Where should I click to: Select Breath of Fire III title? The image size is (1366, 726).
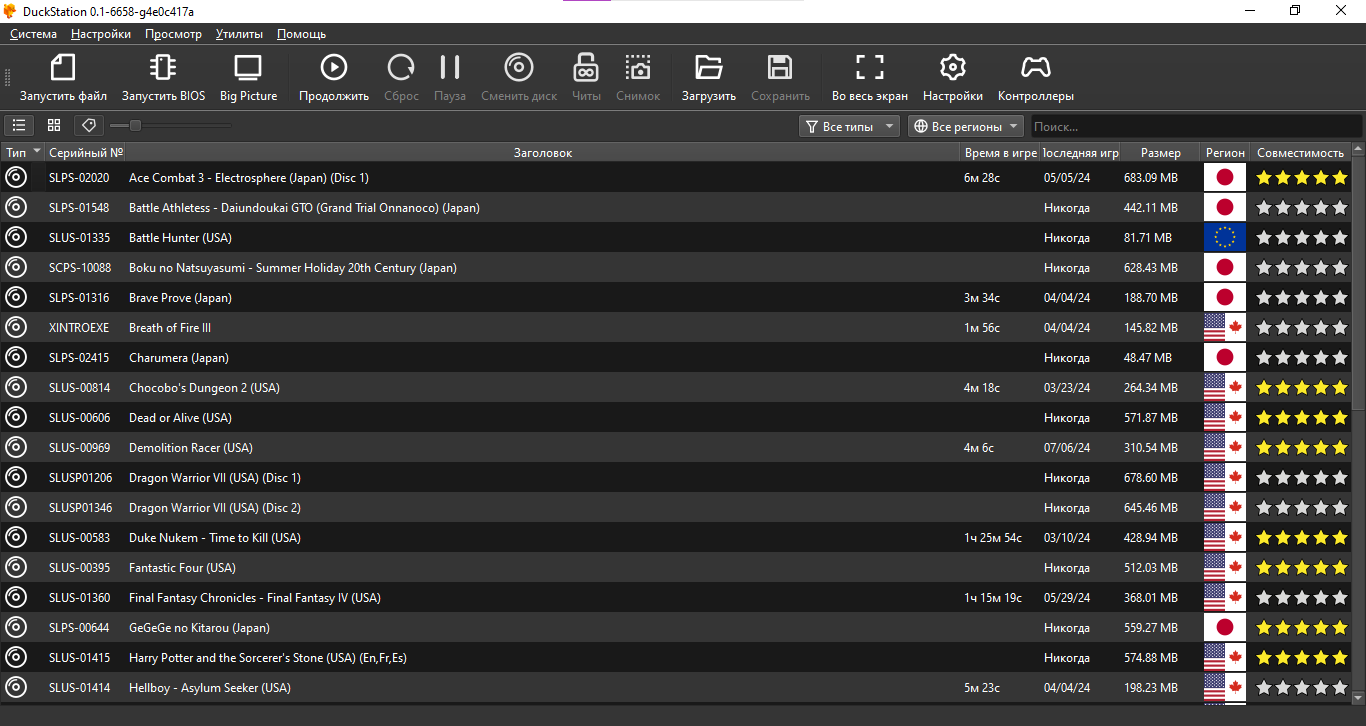[x=170, y=328]
